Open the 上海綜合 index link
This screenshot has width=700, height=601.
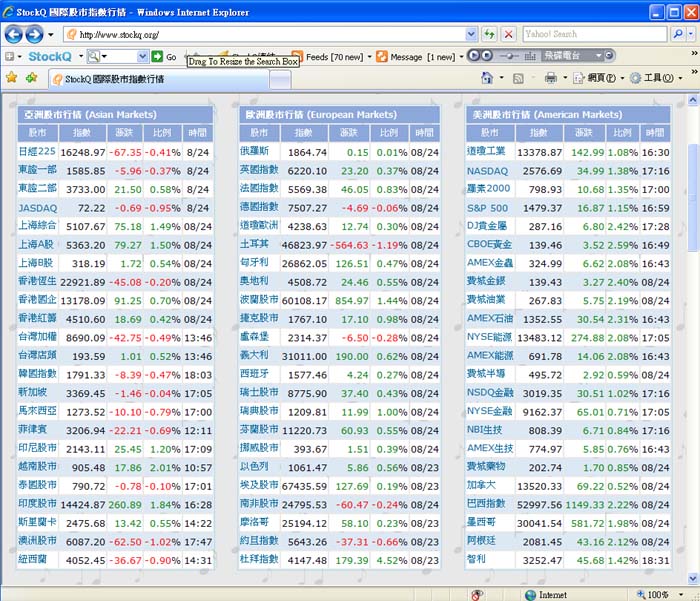(x=38, y=226)
